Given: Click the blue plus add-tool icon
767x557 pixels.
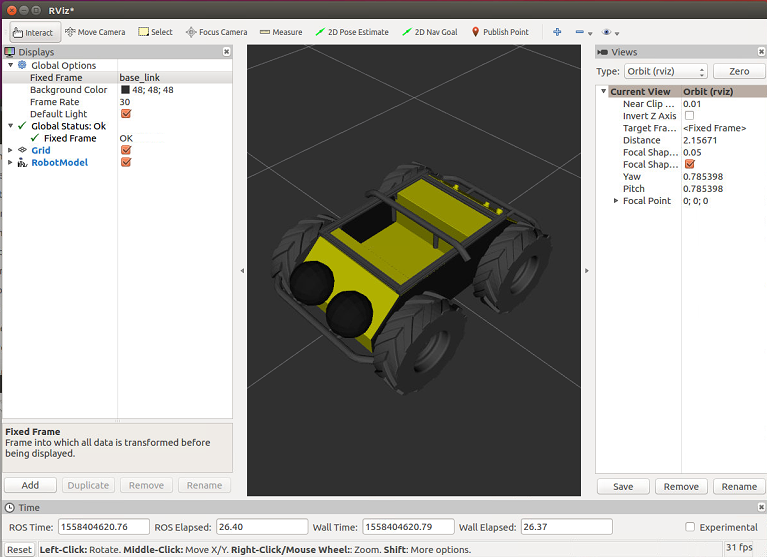Looking at the screenshot, I should click(x=557, y=32).
